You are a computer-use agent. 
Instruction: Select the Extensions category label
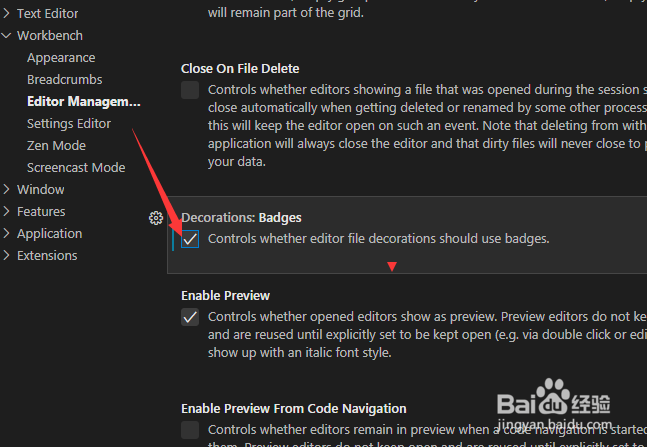click(x=47, y=255)
